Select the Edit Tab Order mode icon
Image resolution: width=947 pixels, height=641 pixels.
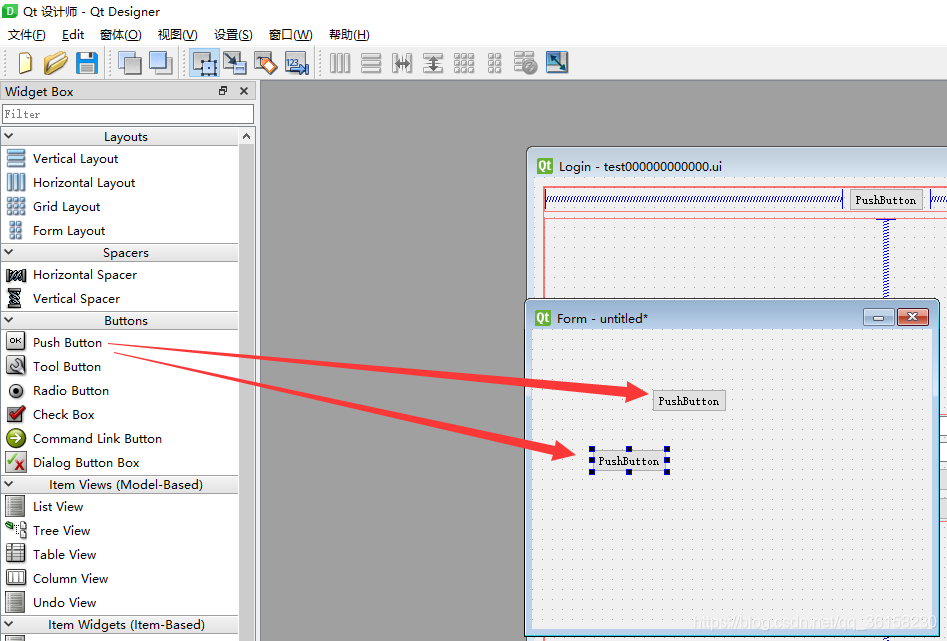(297, 63)
